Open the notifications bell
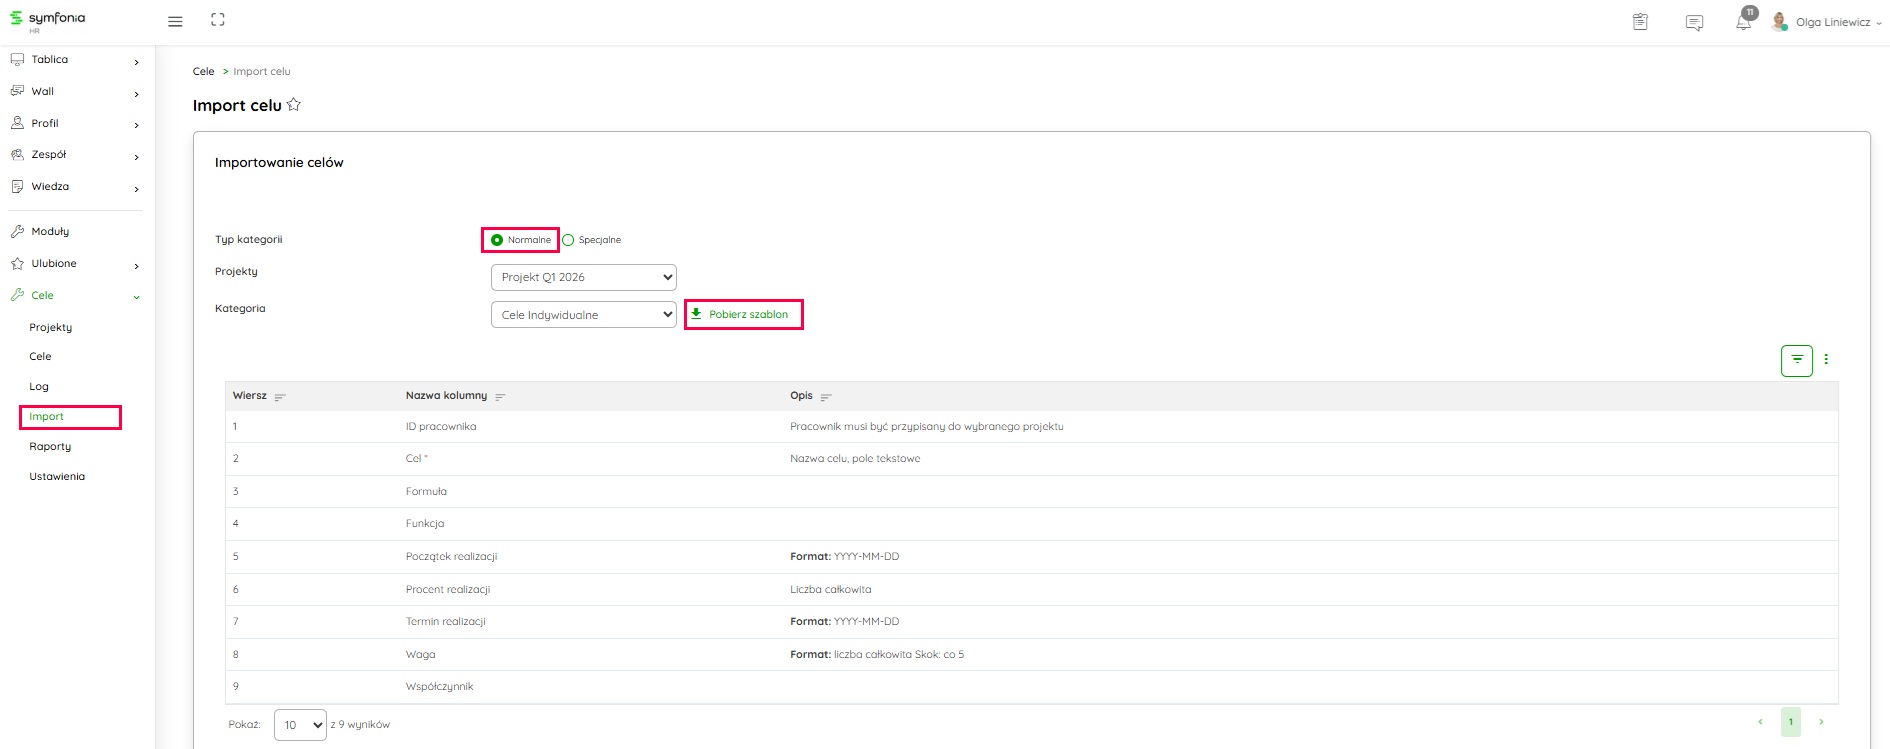1890x749 pixels. click(x=1743, y=22)
